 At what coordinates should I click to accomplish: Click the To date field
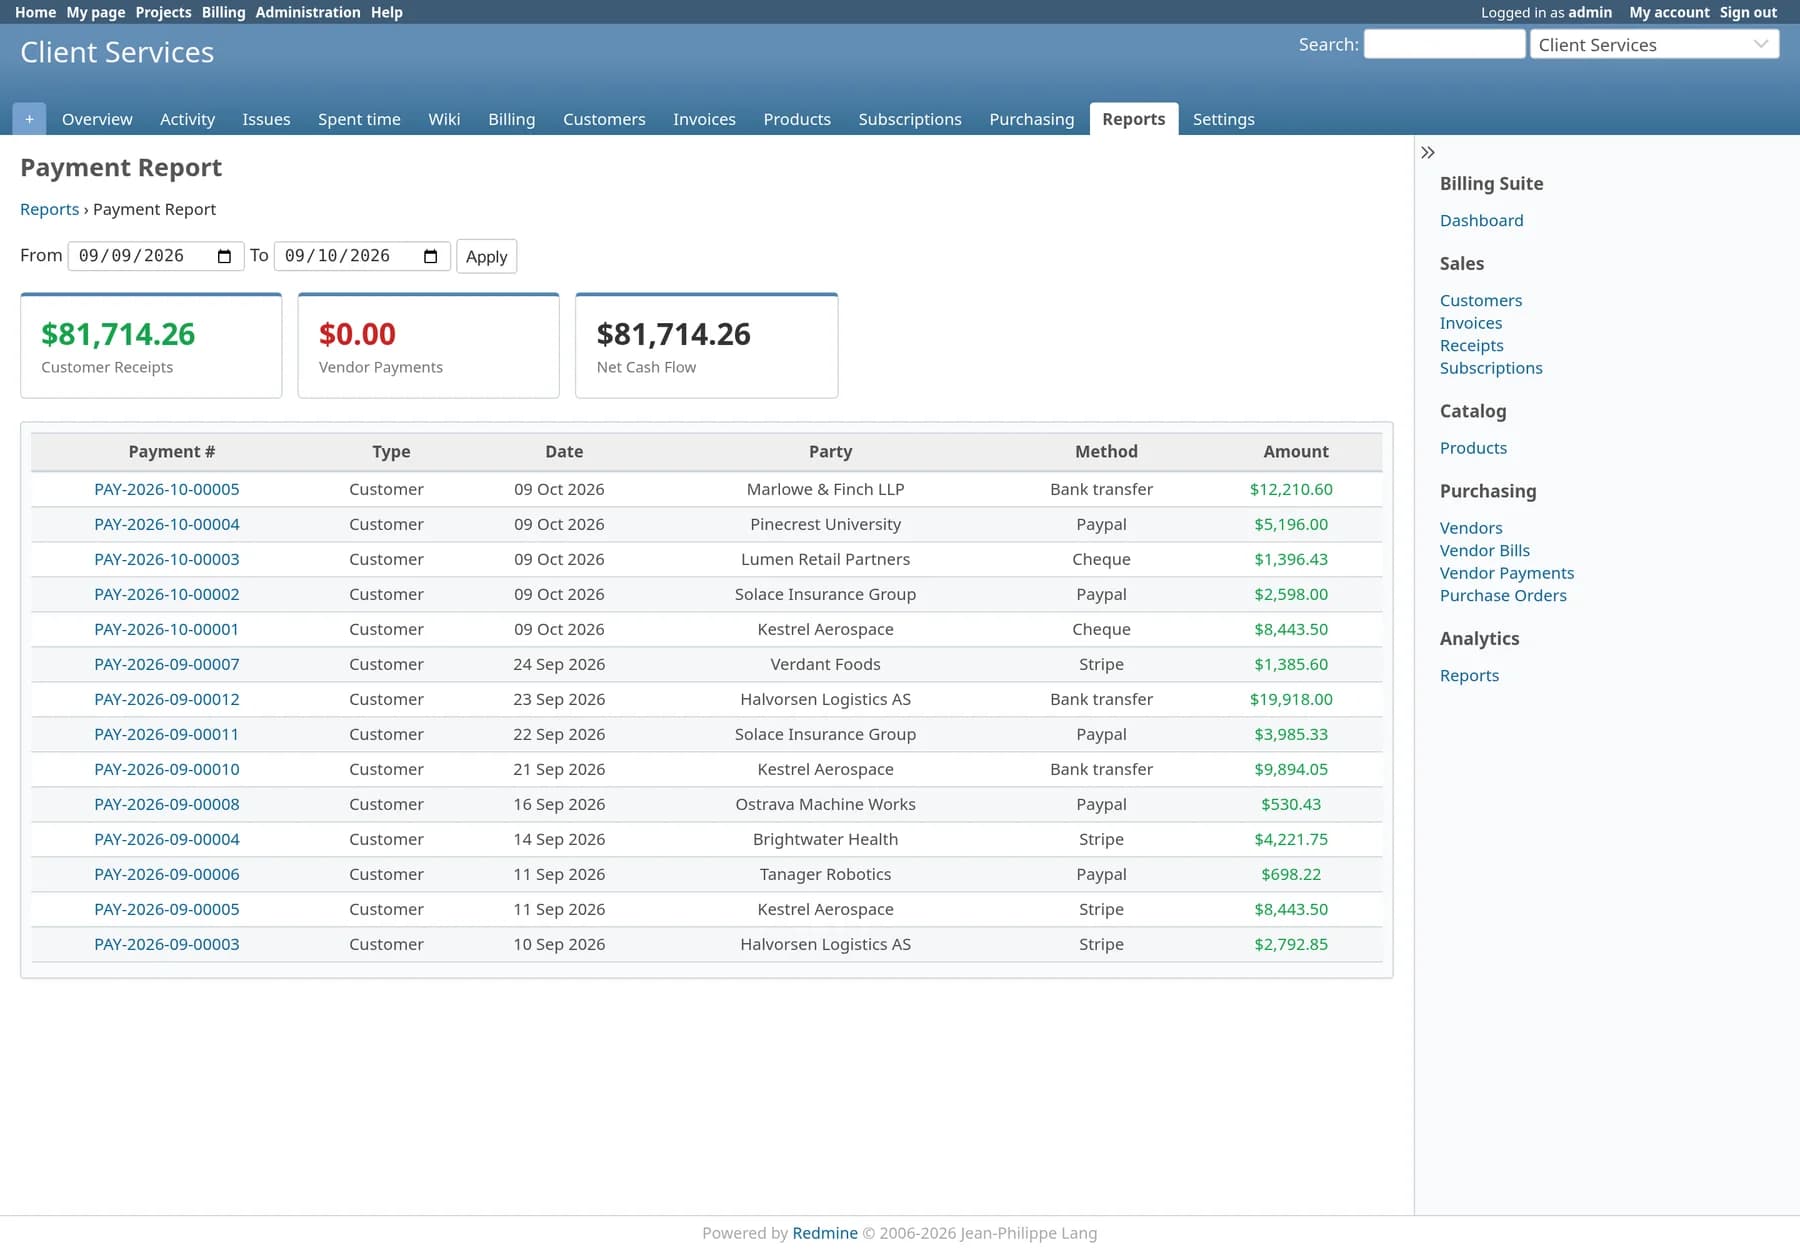362,257
